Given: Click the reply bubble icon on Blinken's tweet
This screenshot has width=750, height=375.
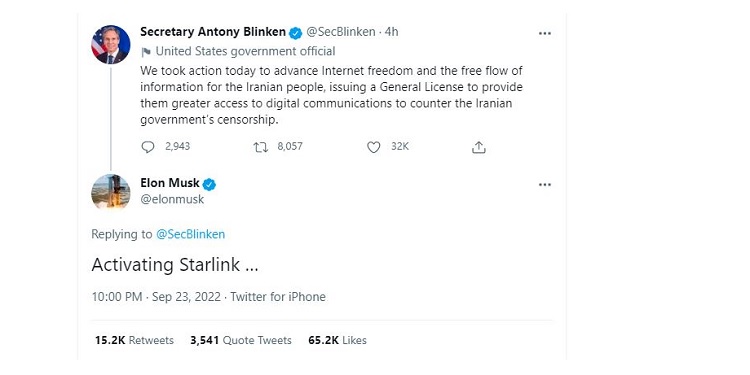Looking at the screenshot, I should pyautogui.click(x=148, y=147).
